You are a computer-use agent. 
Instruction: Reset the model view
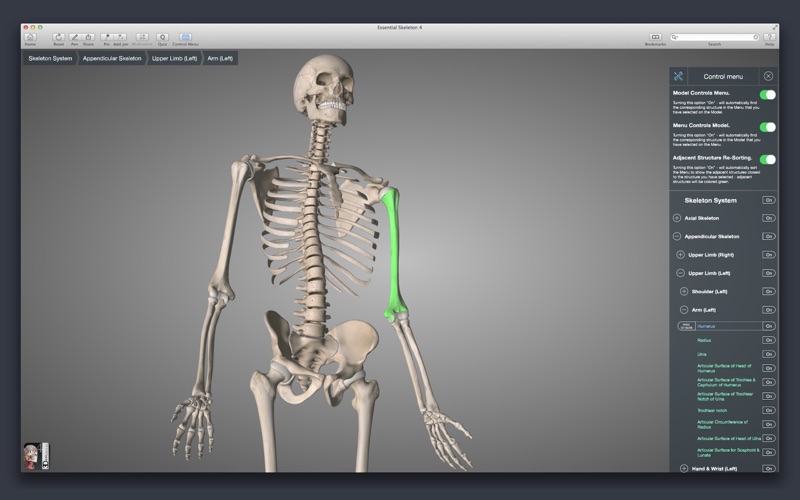point(58,37)
